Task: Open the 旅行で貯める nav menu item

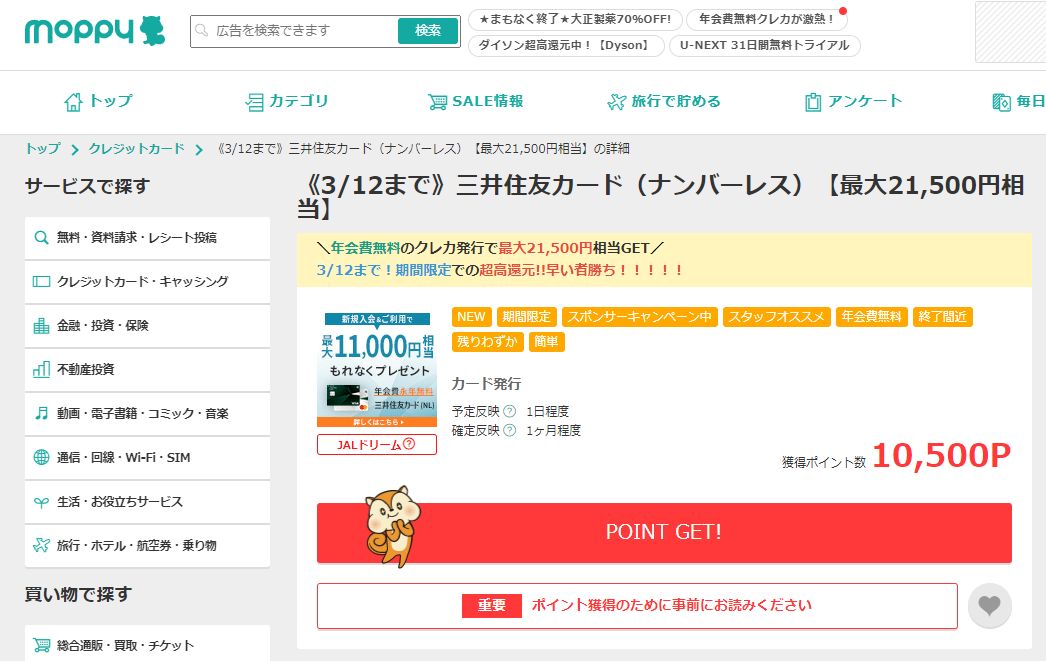Action: [x=664, y=102]
